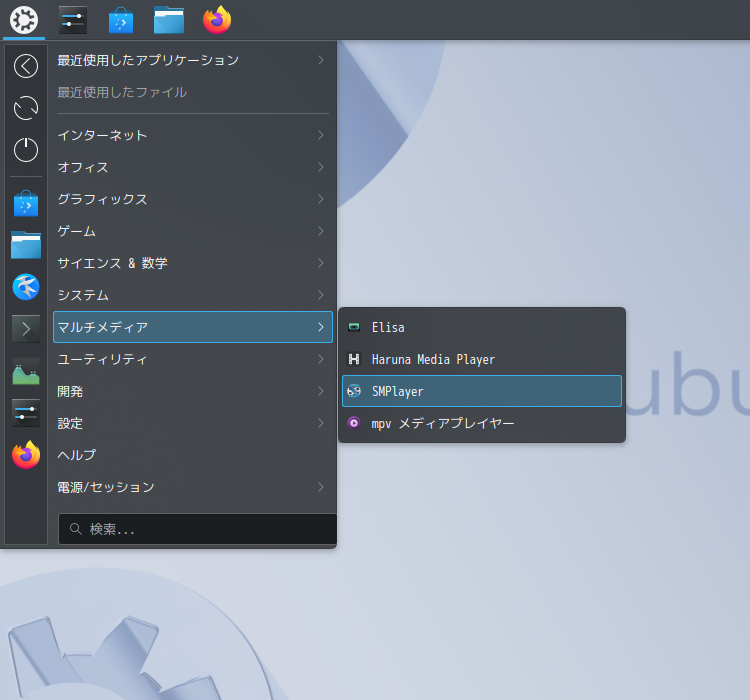Click the logout back-arrow icon in sidebar

coord(26,66)
